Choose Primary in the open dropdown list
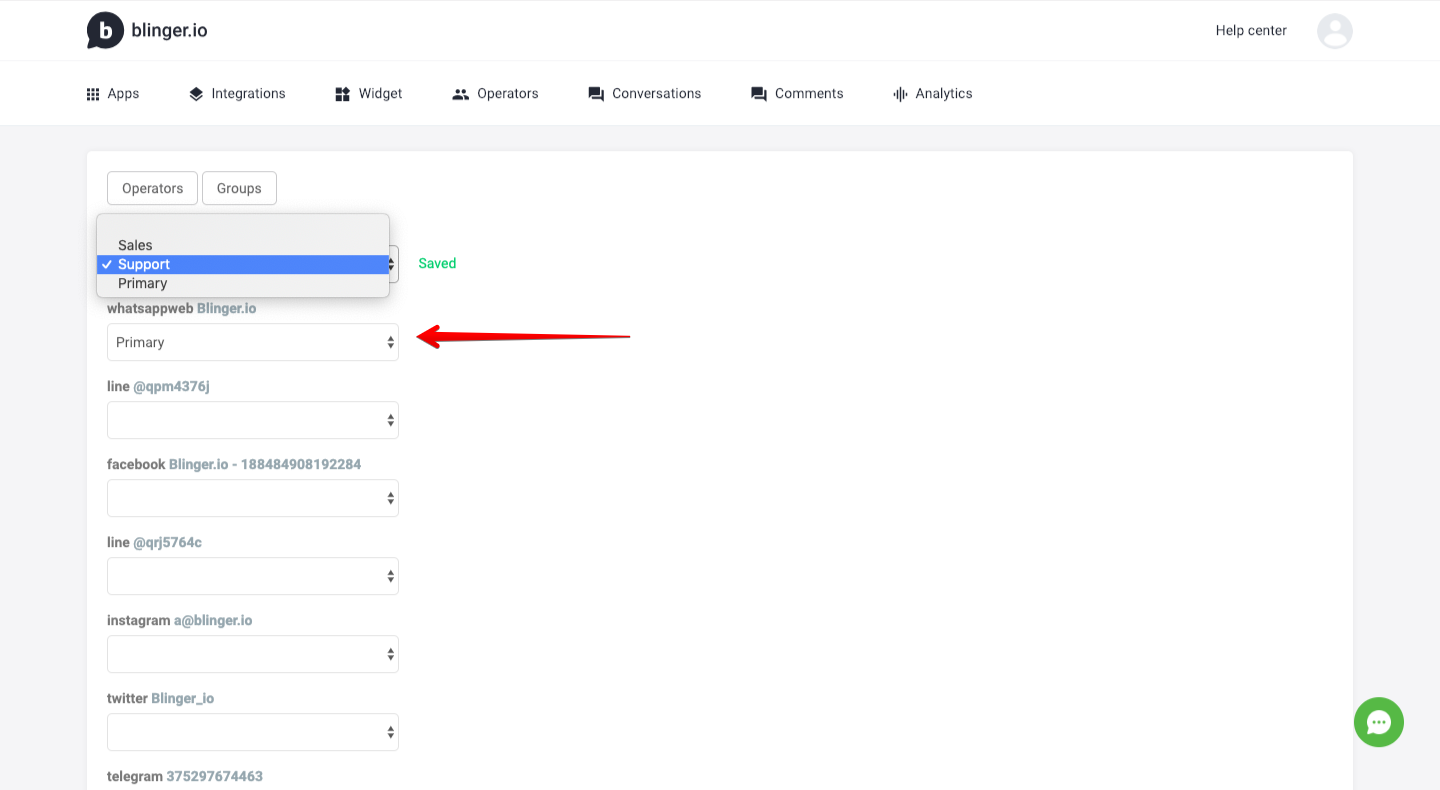 pyautogui.click(x=243, y=283)
